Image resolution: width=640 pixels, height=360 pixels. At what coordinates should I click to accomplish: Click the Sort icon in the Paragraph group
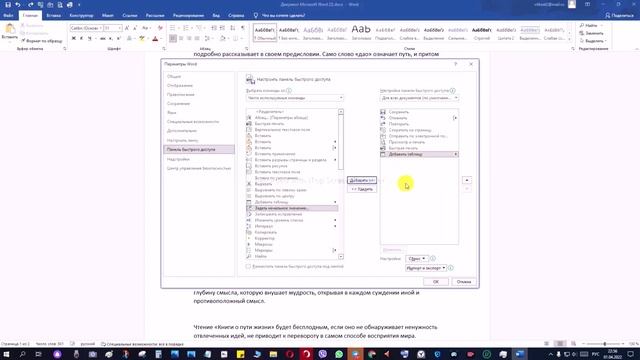point(233,28)
